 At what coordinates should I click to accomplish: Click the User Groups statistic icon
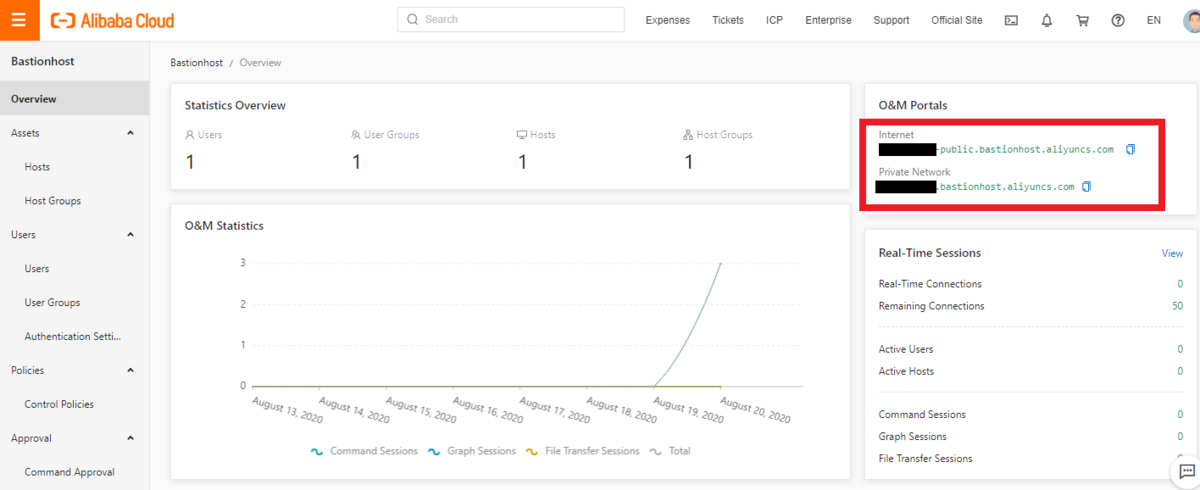[x=356, y=135]
